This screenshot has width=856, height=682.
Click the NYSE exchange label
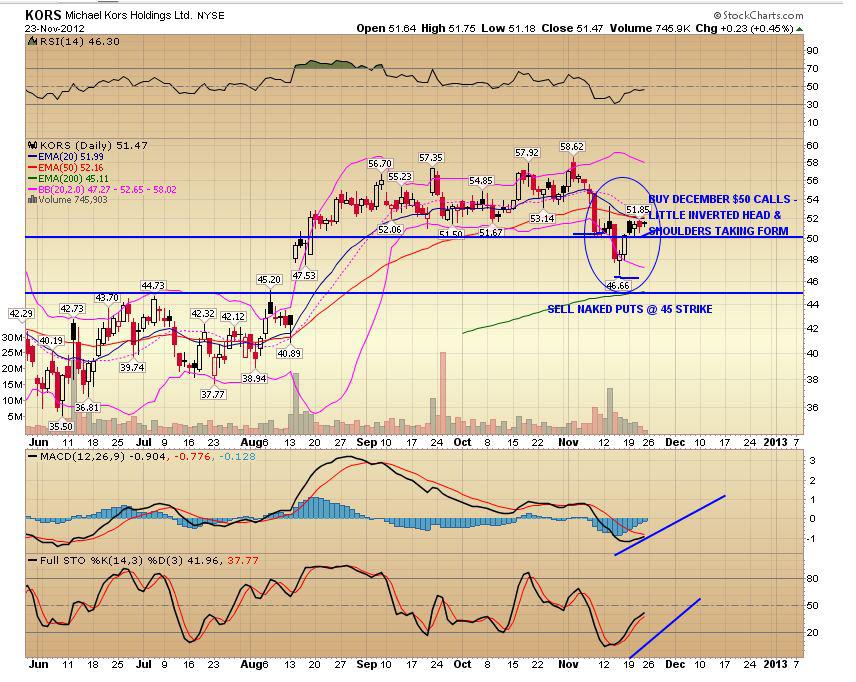click(211, 16)
